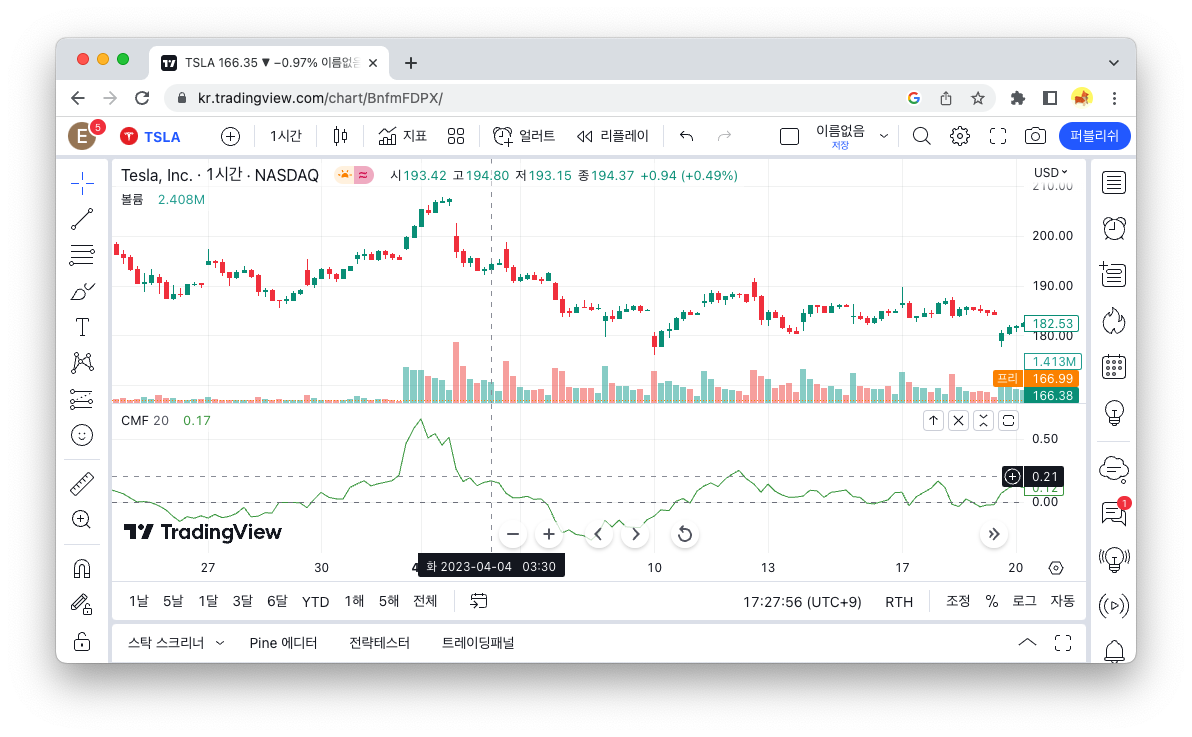Zoom in chart with plus button
This screenshot has width=1192, height=737.
tap(549, 535)
